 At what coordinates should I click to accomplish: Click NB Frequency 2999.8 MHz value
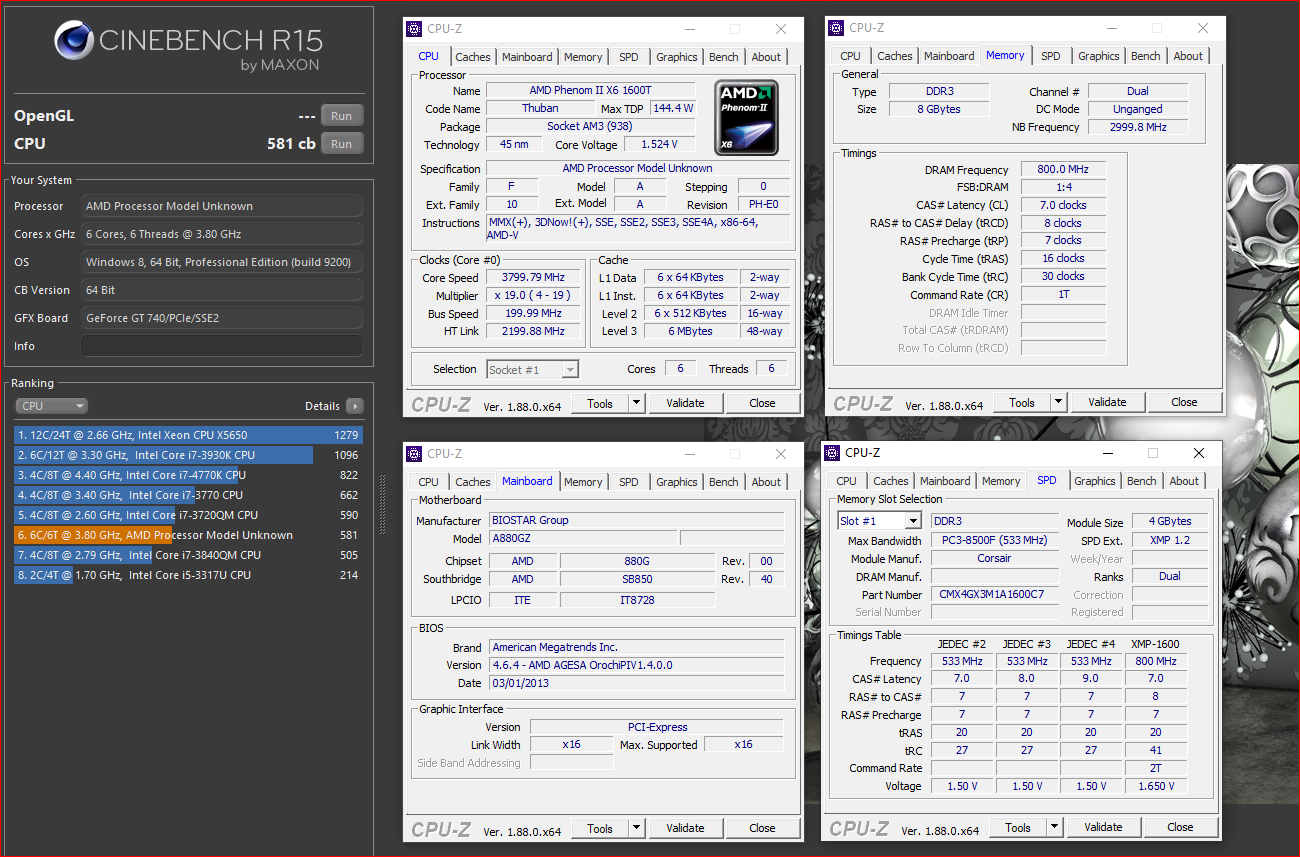pyautogui.click(x=1137, y=127)
